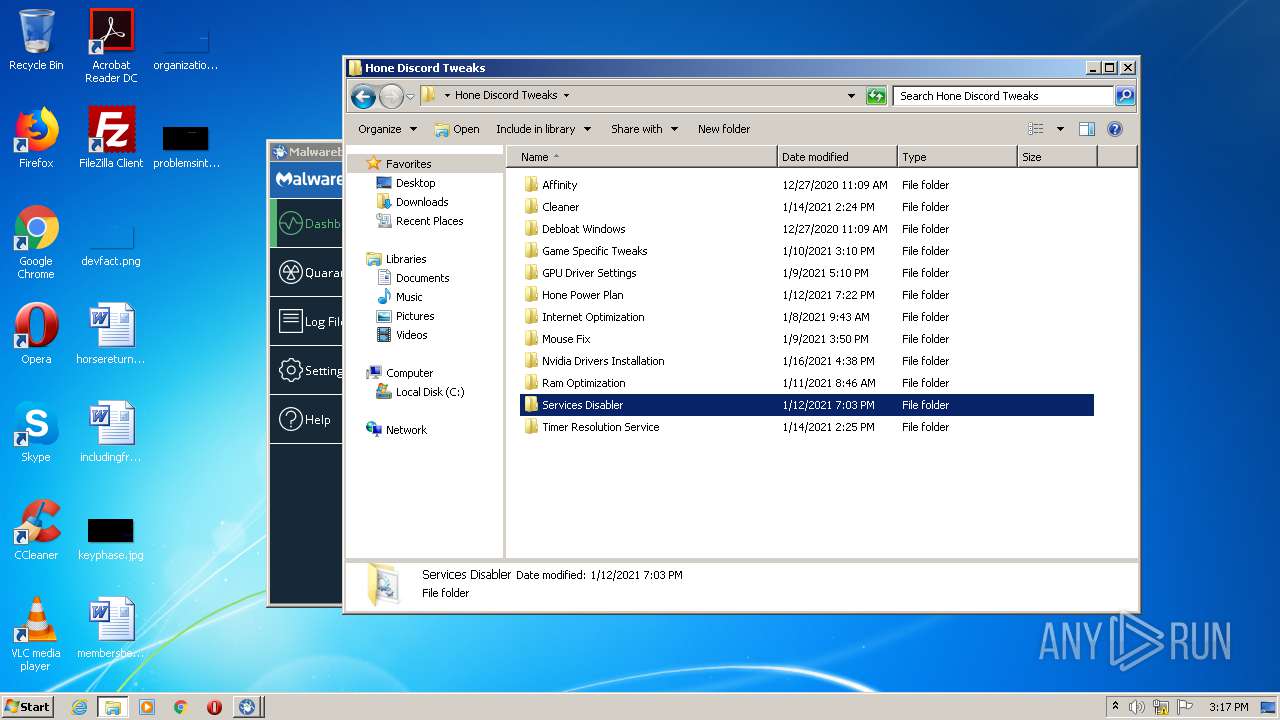Image resolution: width=1280 pixels, height=720 pixels.
Task: Click the Explorer Help question mark icon
Action: (1115, 129)
